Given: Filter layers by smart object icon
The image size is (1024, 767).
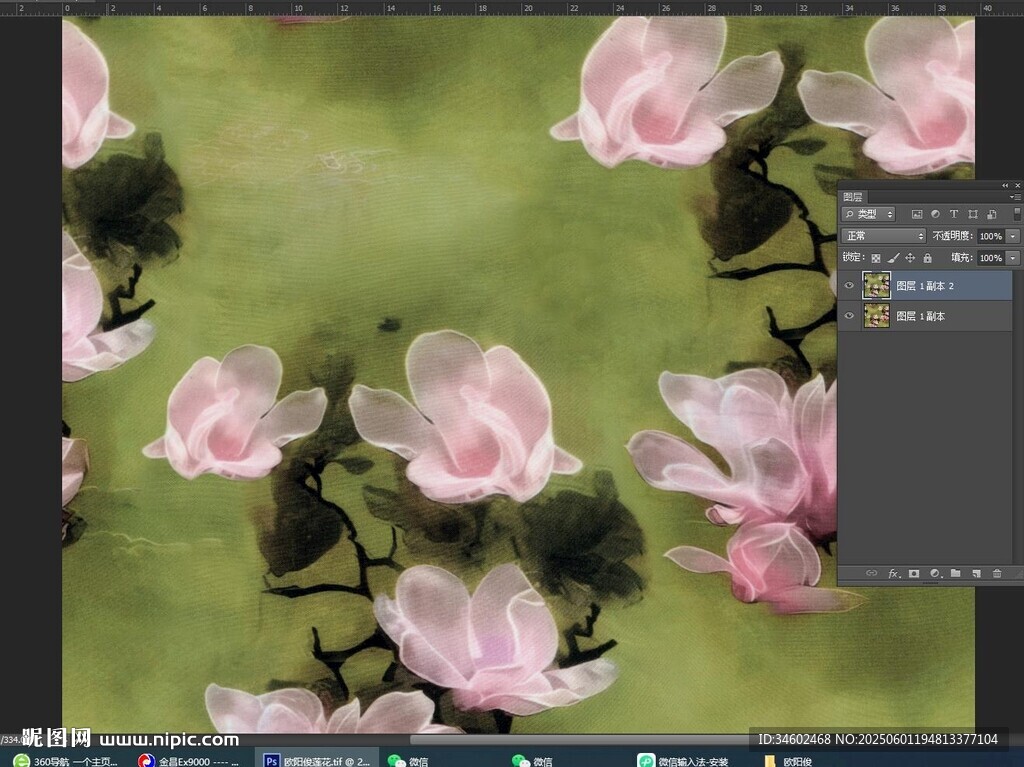Looking at the screenshot, I should 992,214.
